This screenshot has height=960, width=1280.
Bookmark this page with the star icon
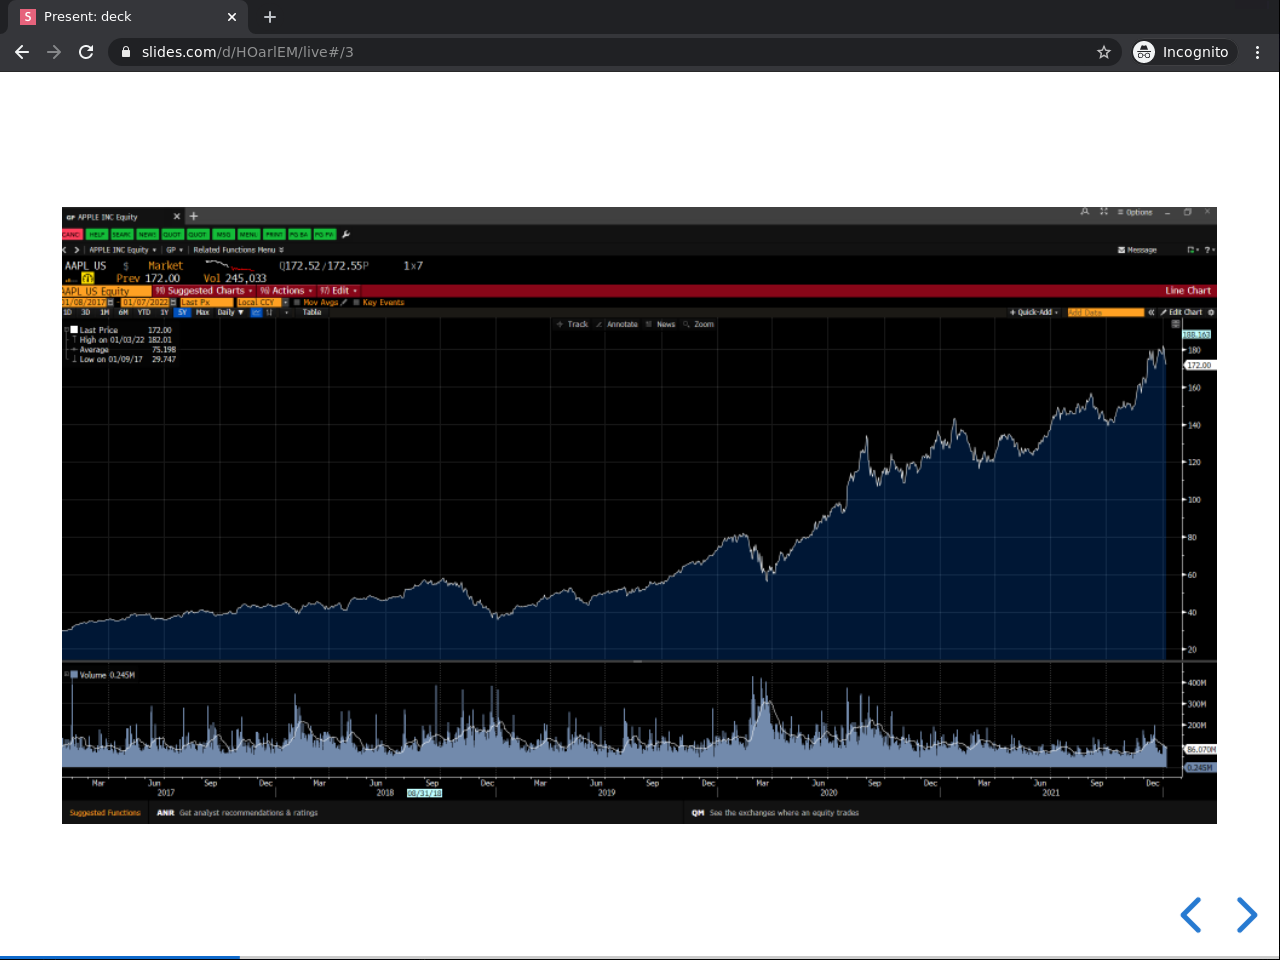[x=1104, y=52]
